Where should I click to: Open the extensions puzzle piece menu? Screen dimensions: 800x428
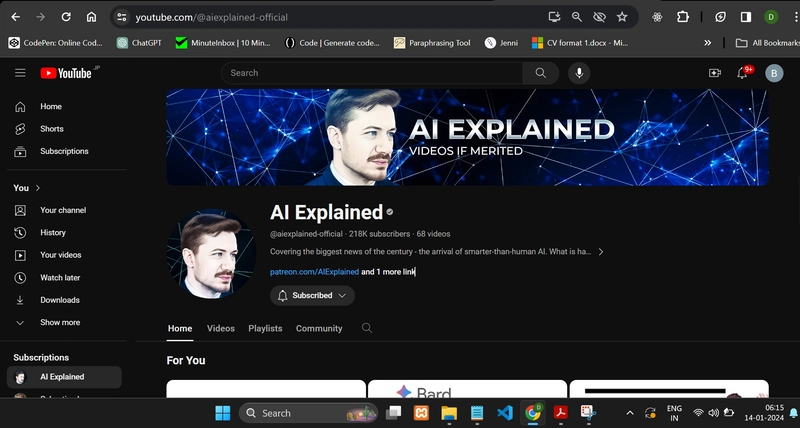pos(683,17)
